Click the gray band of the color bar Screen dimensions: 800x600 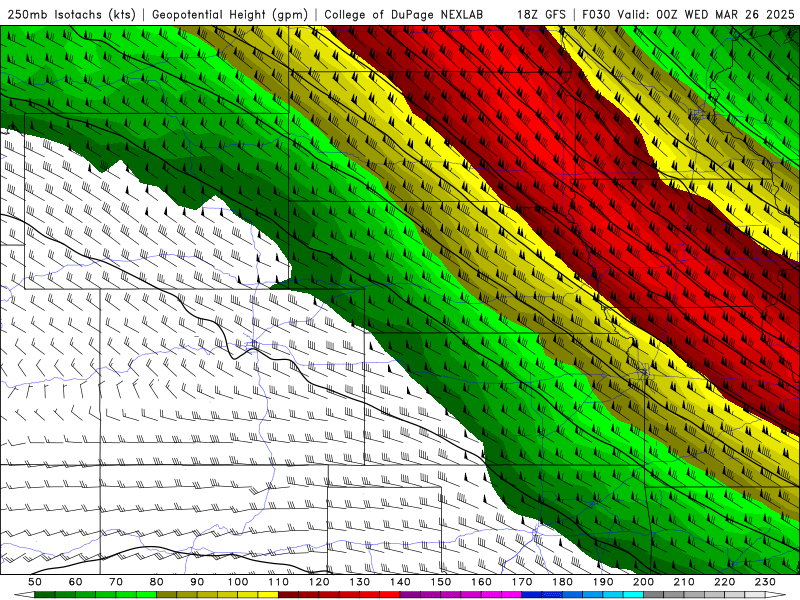pos(705,595)
